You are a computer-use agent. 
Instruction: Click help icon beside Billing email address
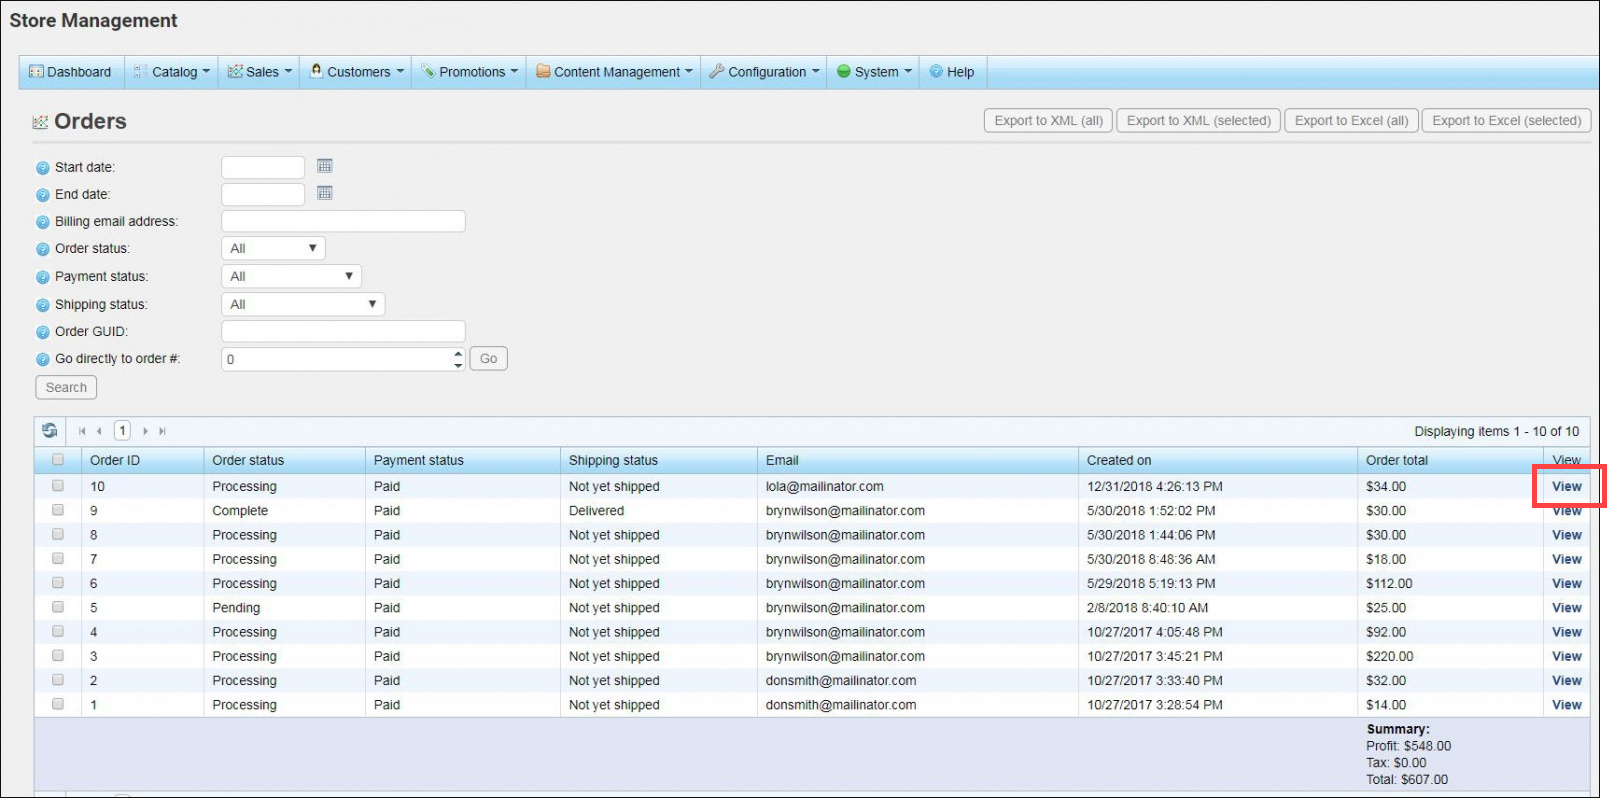coord(43,222)
